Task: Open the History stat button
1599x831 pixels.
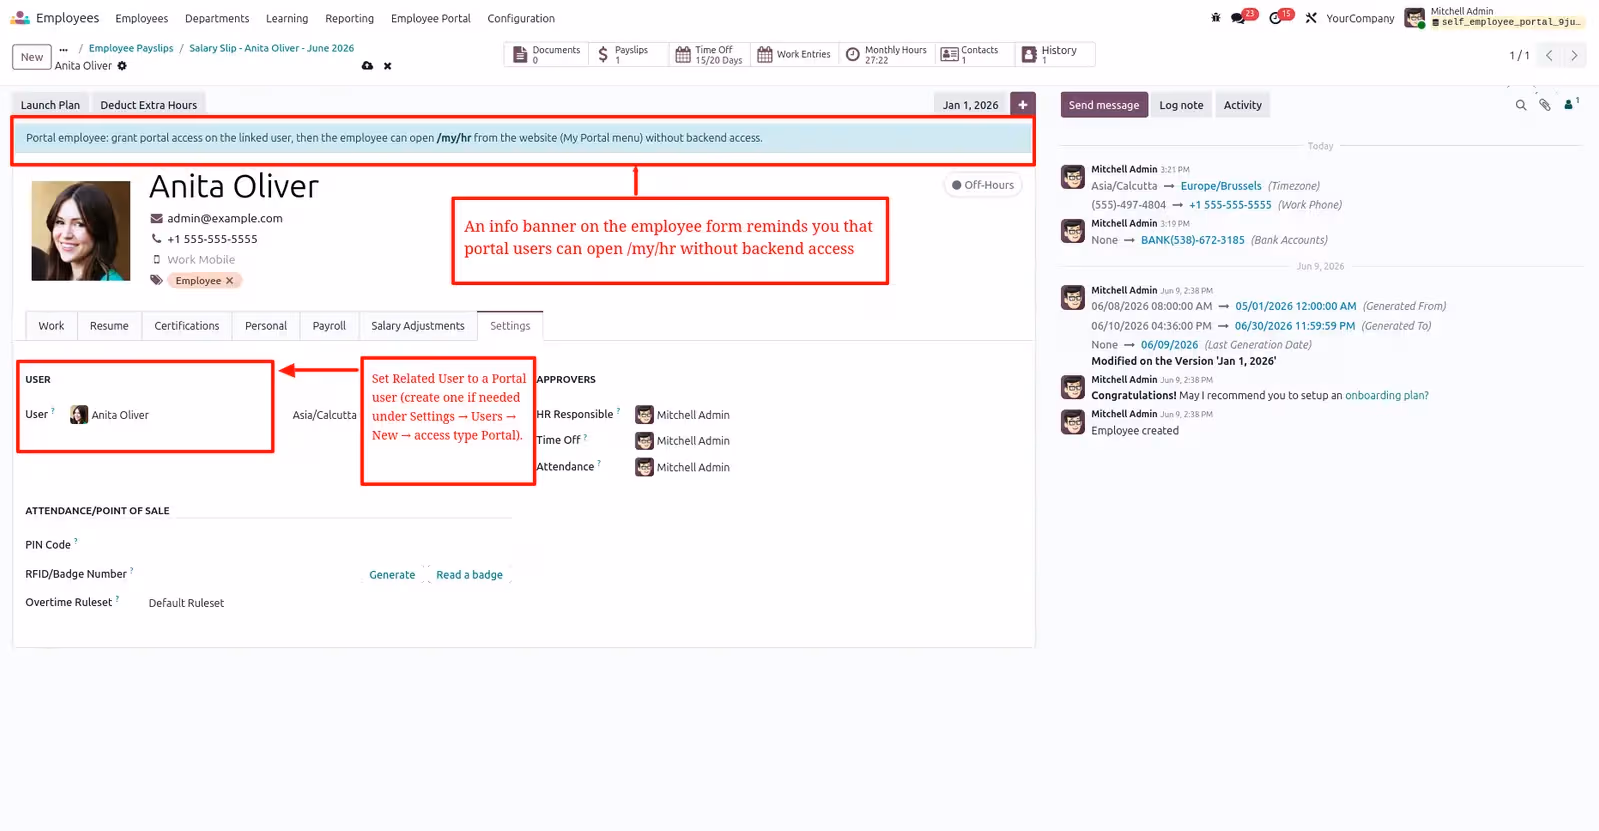Action: click(1055, 54)
